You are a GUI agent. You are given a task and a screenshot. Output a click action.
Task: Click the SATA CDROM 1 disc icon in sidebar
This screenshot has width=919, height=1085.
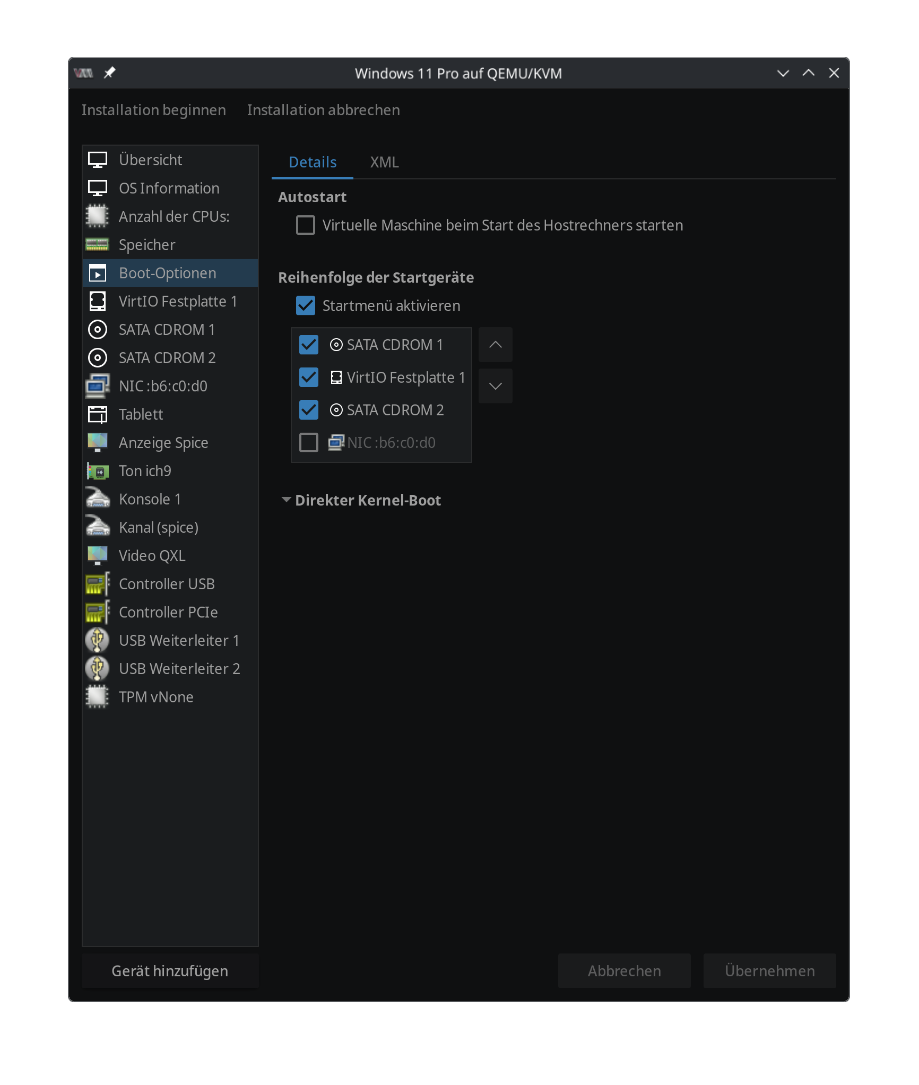pyautogui.click(x=97, y=329)
